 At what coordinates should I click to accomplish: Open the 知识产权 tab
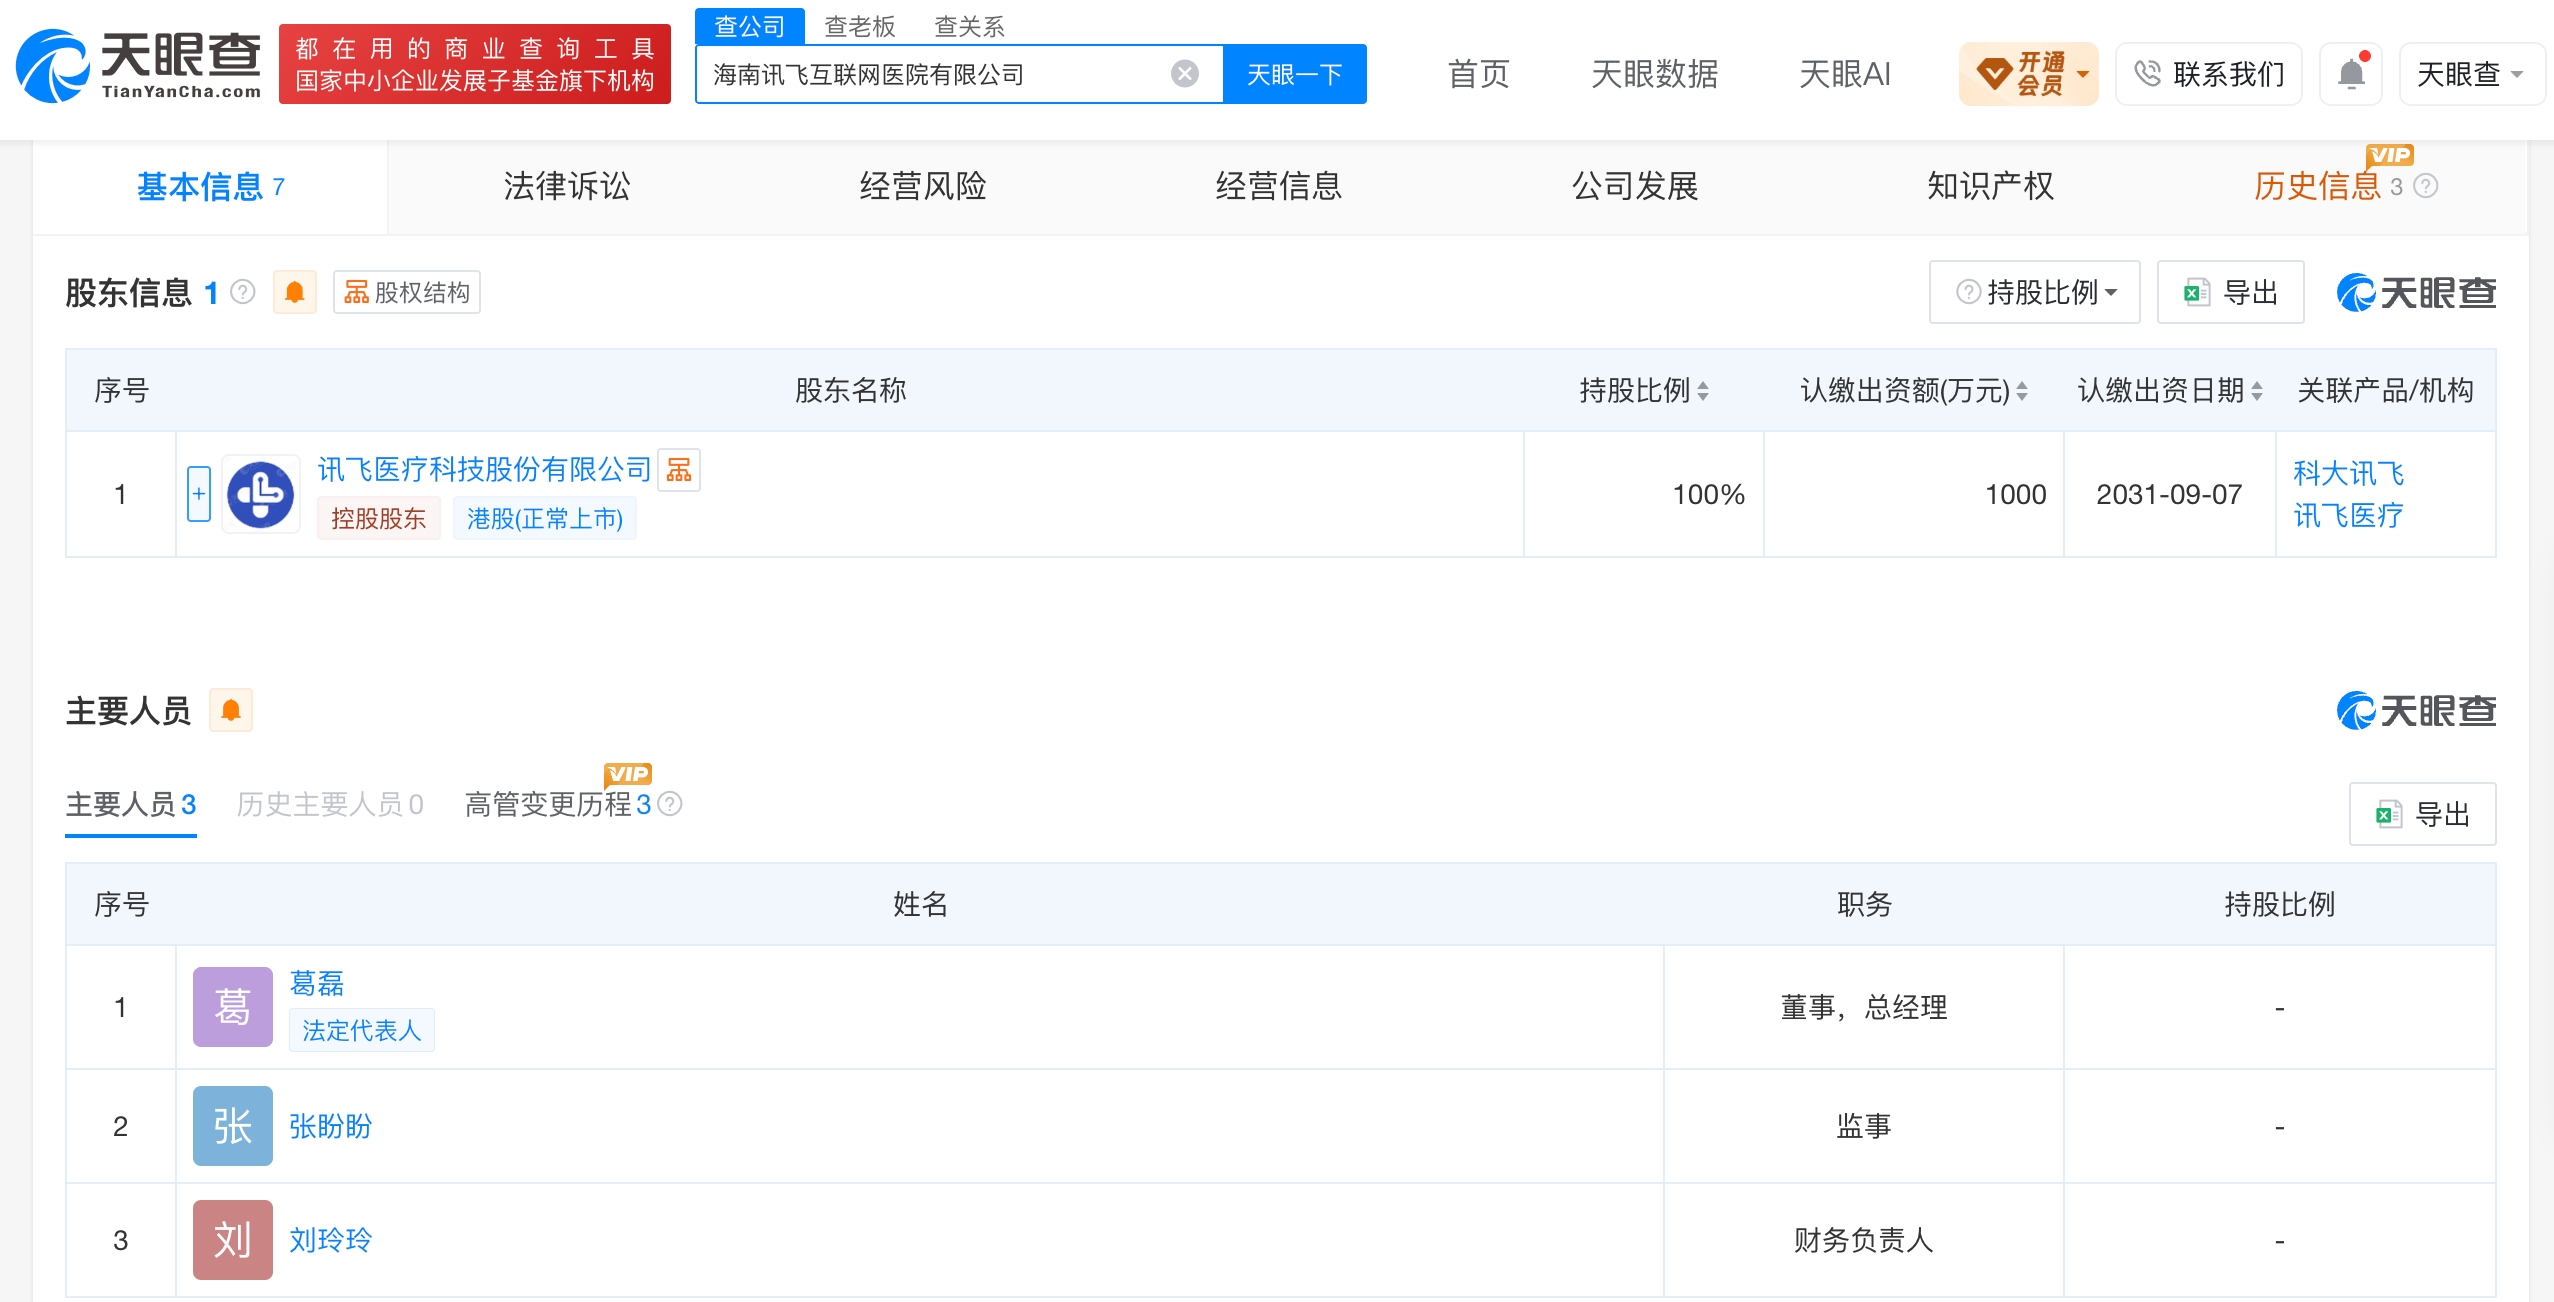coord(1991,187)
